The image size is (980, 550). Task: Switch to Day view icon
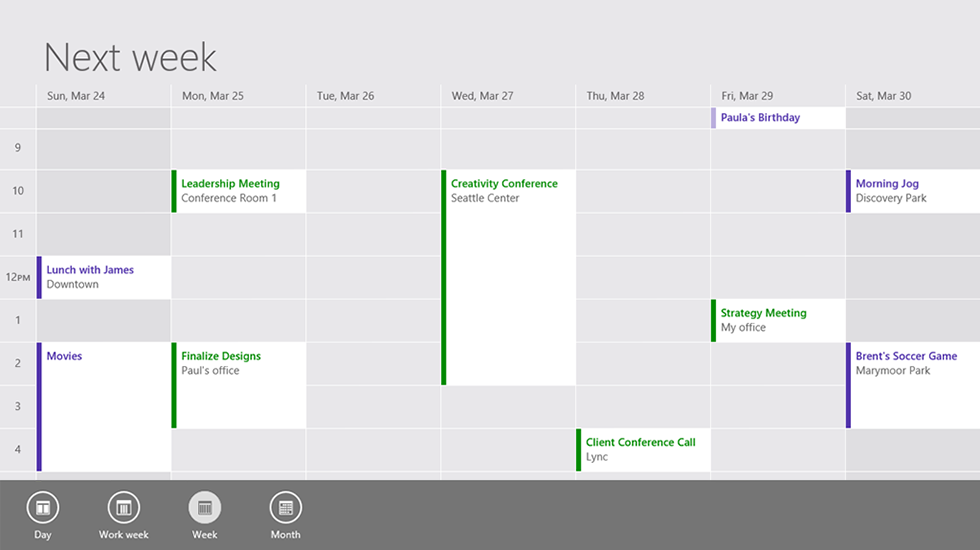pos(43,508)
